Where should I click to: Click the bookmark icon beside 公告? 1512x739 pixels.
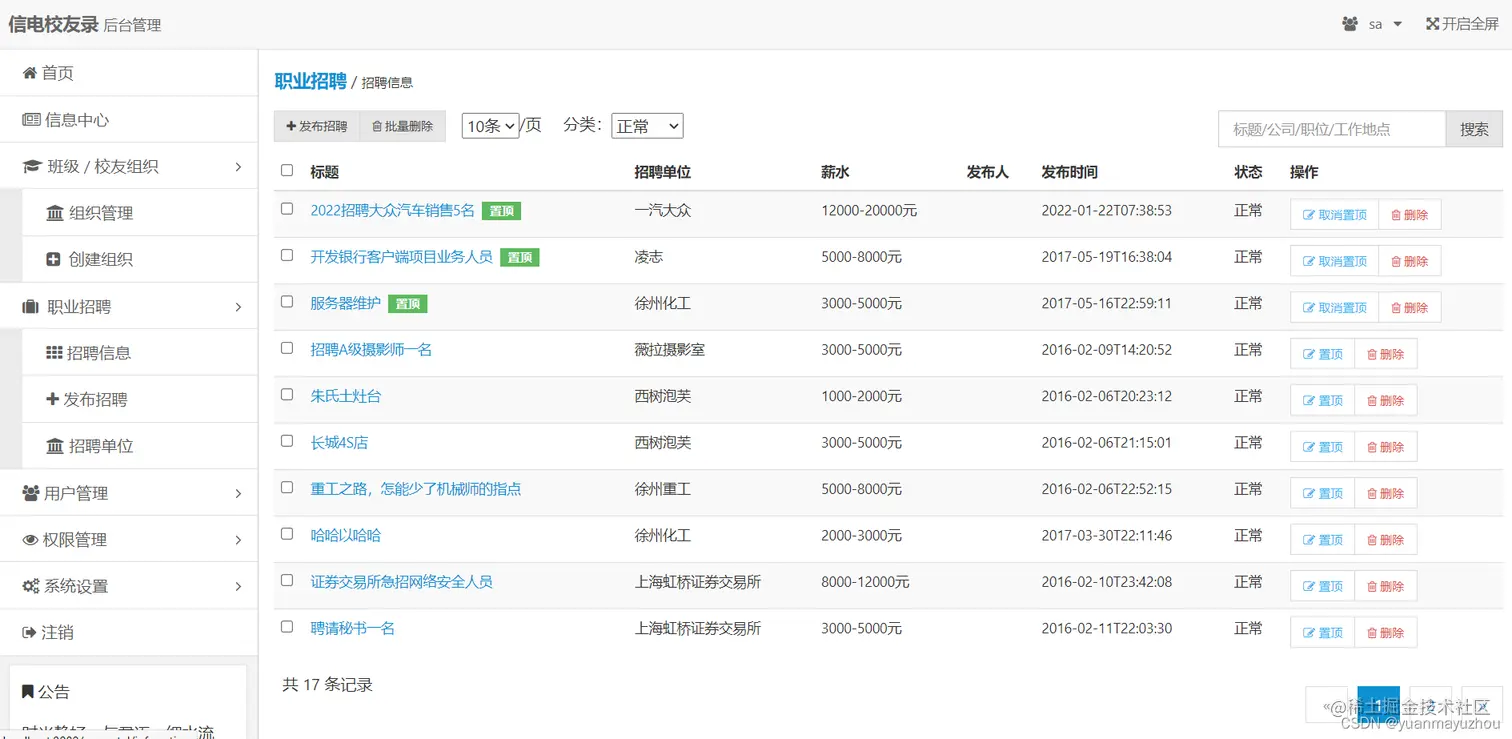pos(28,692)
